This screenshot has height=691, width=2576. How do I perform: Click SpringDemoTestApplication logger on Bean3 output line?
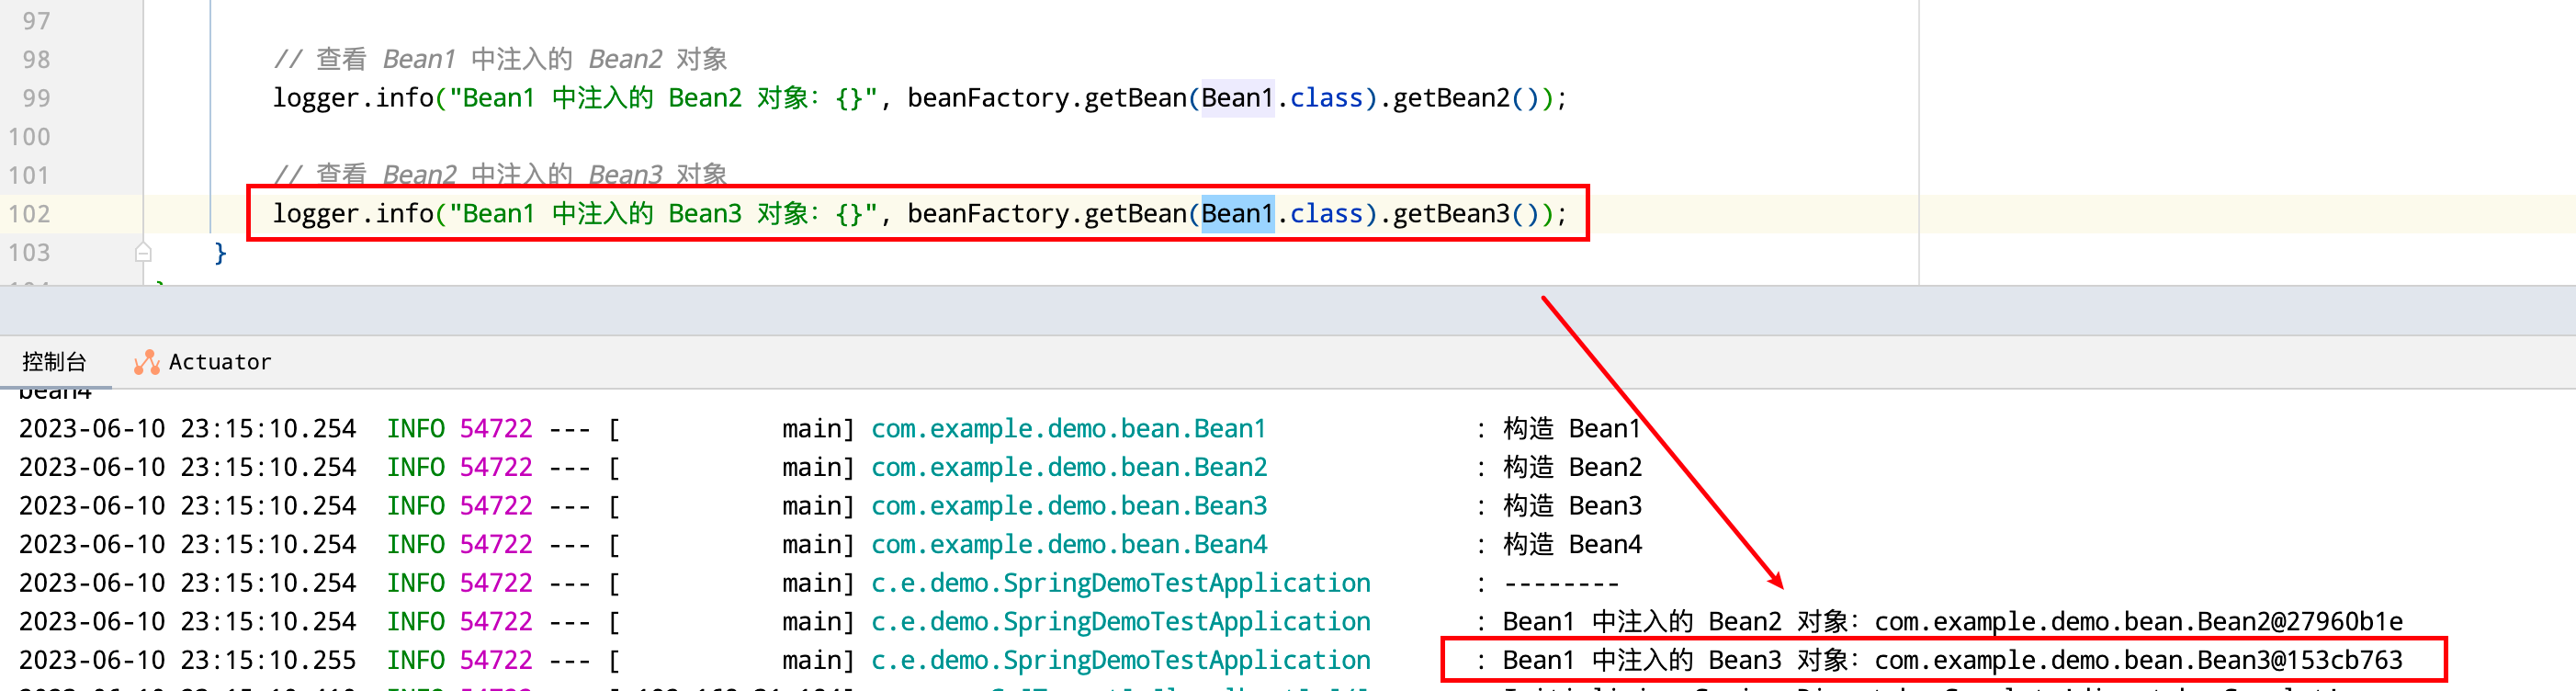1121,661
